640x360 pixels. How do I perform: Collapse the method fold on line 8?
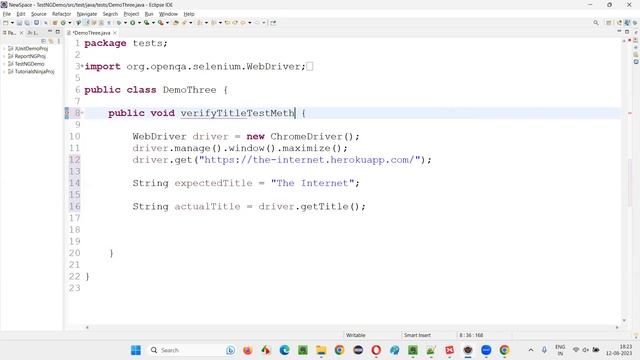82,112
